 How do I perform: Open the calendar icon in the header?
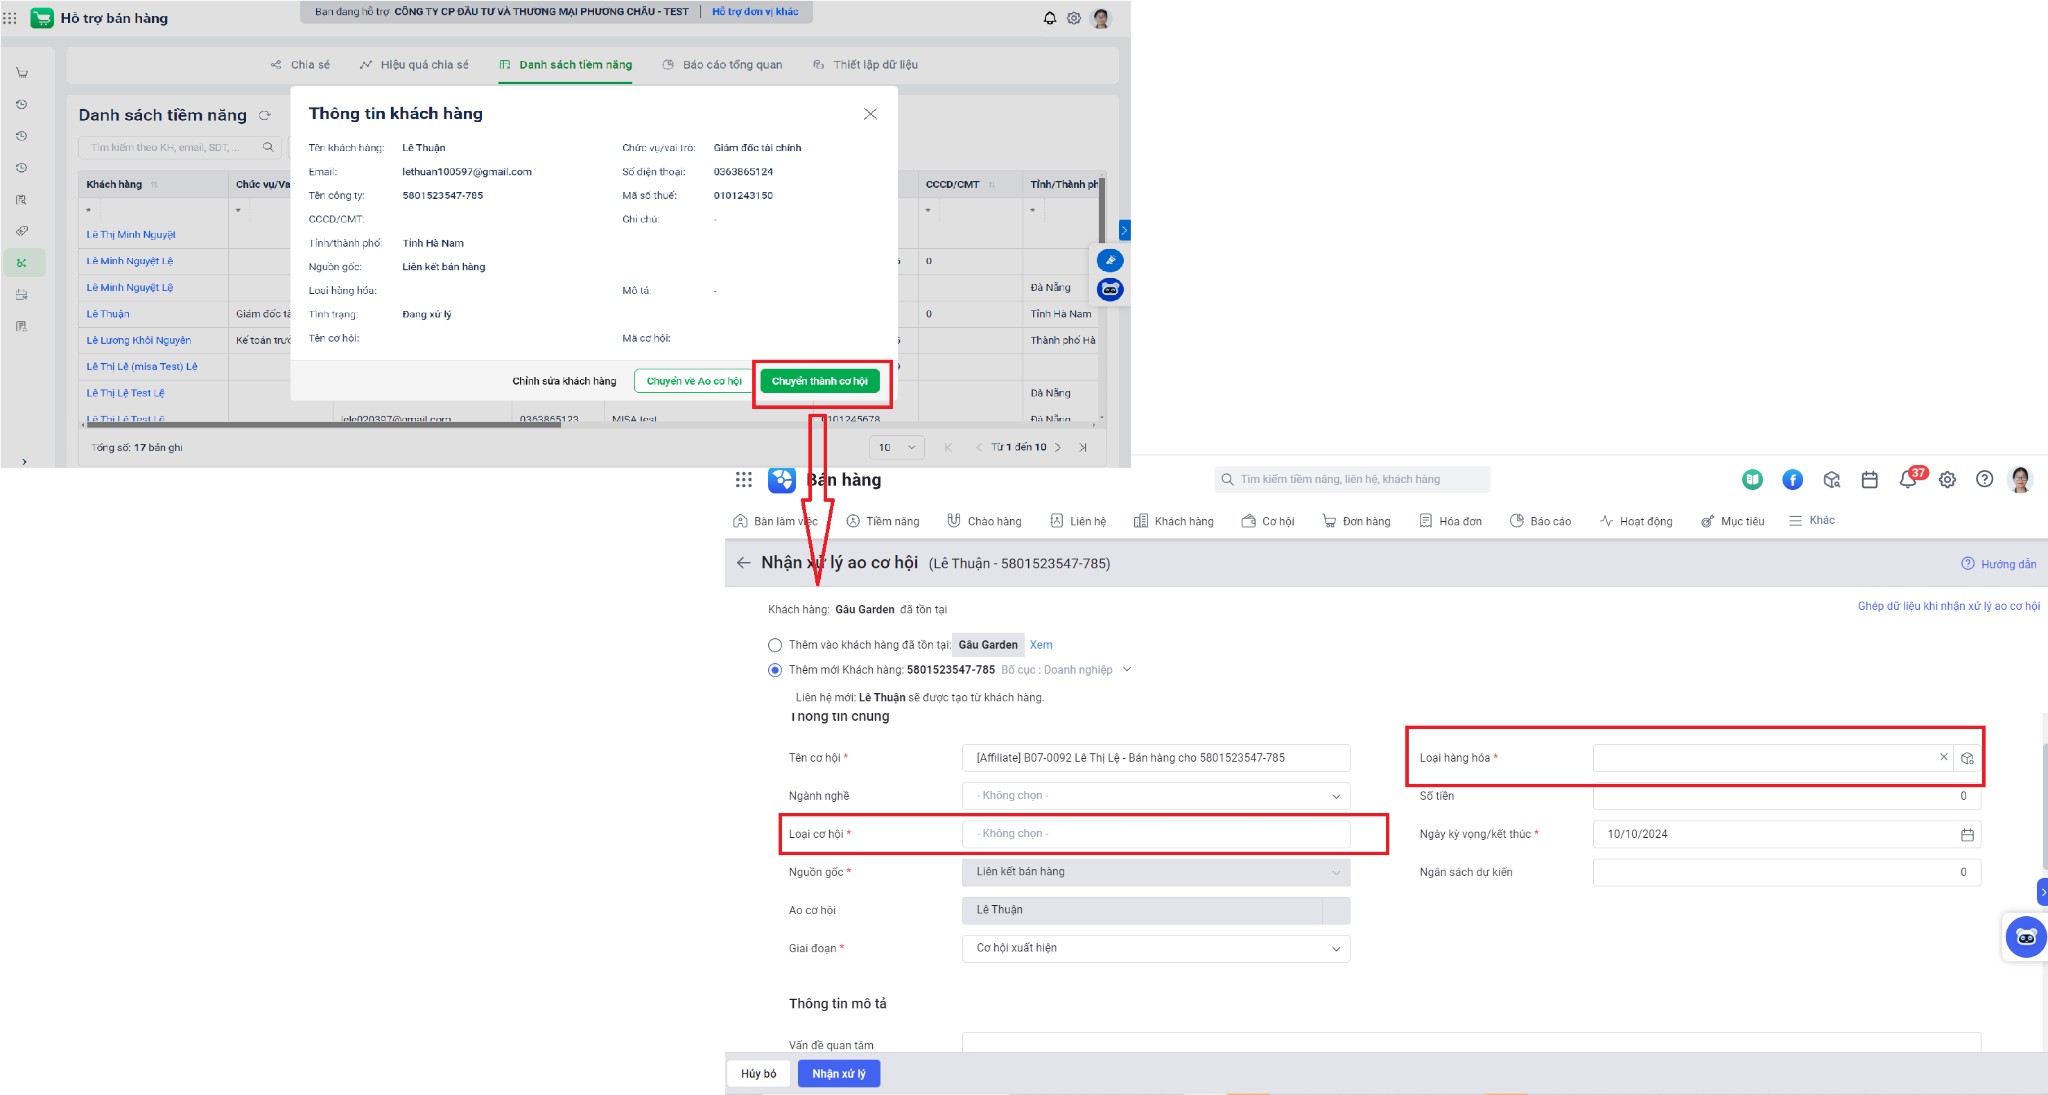[x=1869, y=480]
